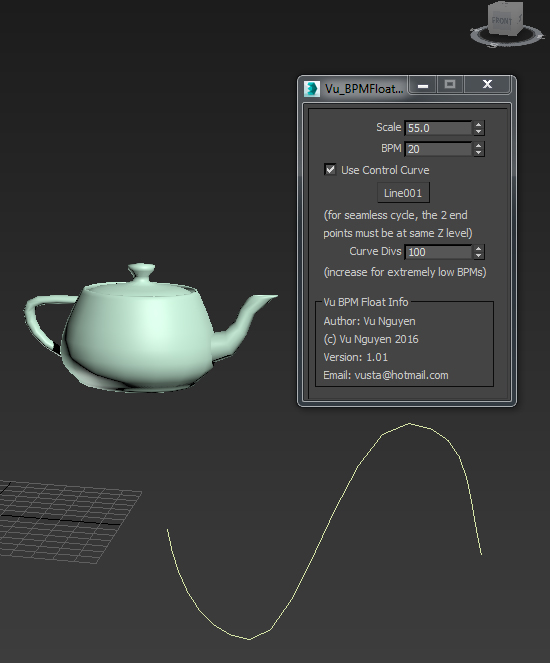550x663 pixels.
Task: Uncheck the Use Control Curve checkbox
Action: [x=330, y=170]
